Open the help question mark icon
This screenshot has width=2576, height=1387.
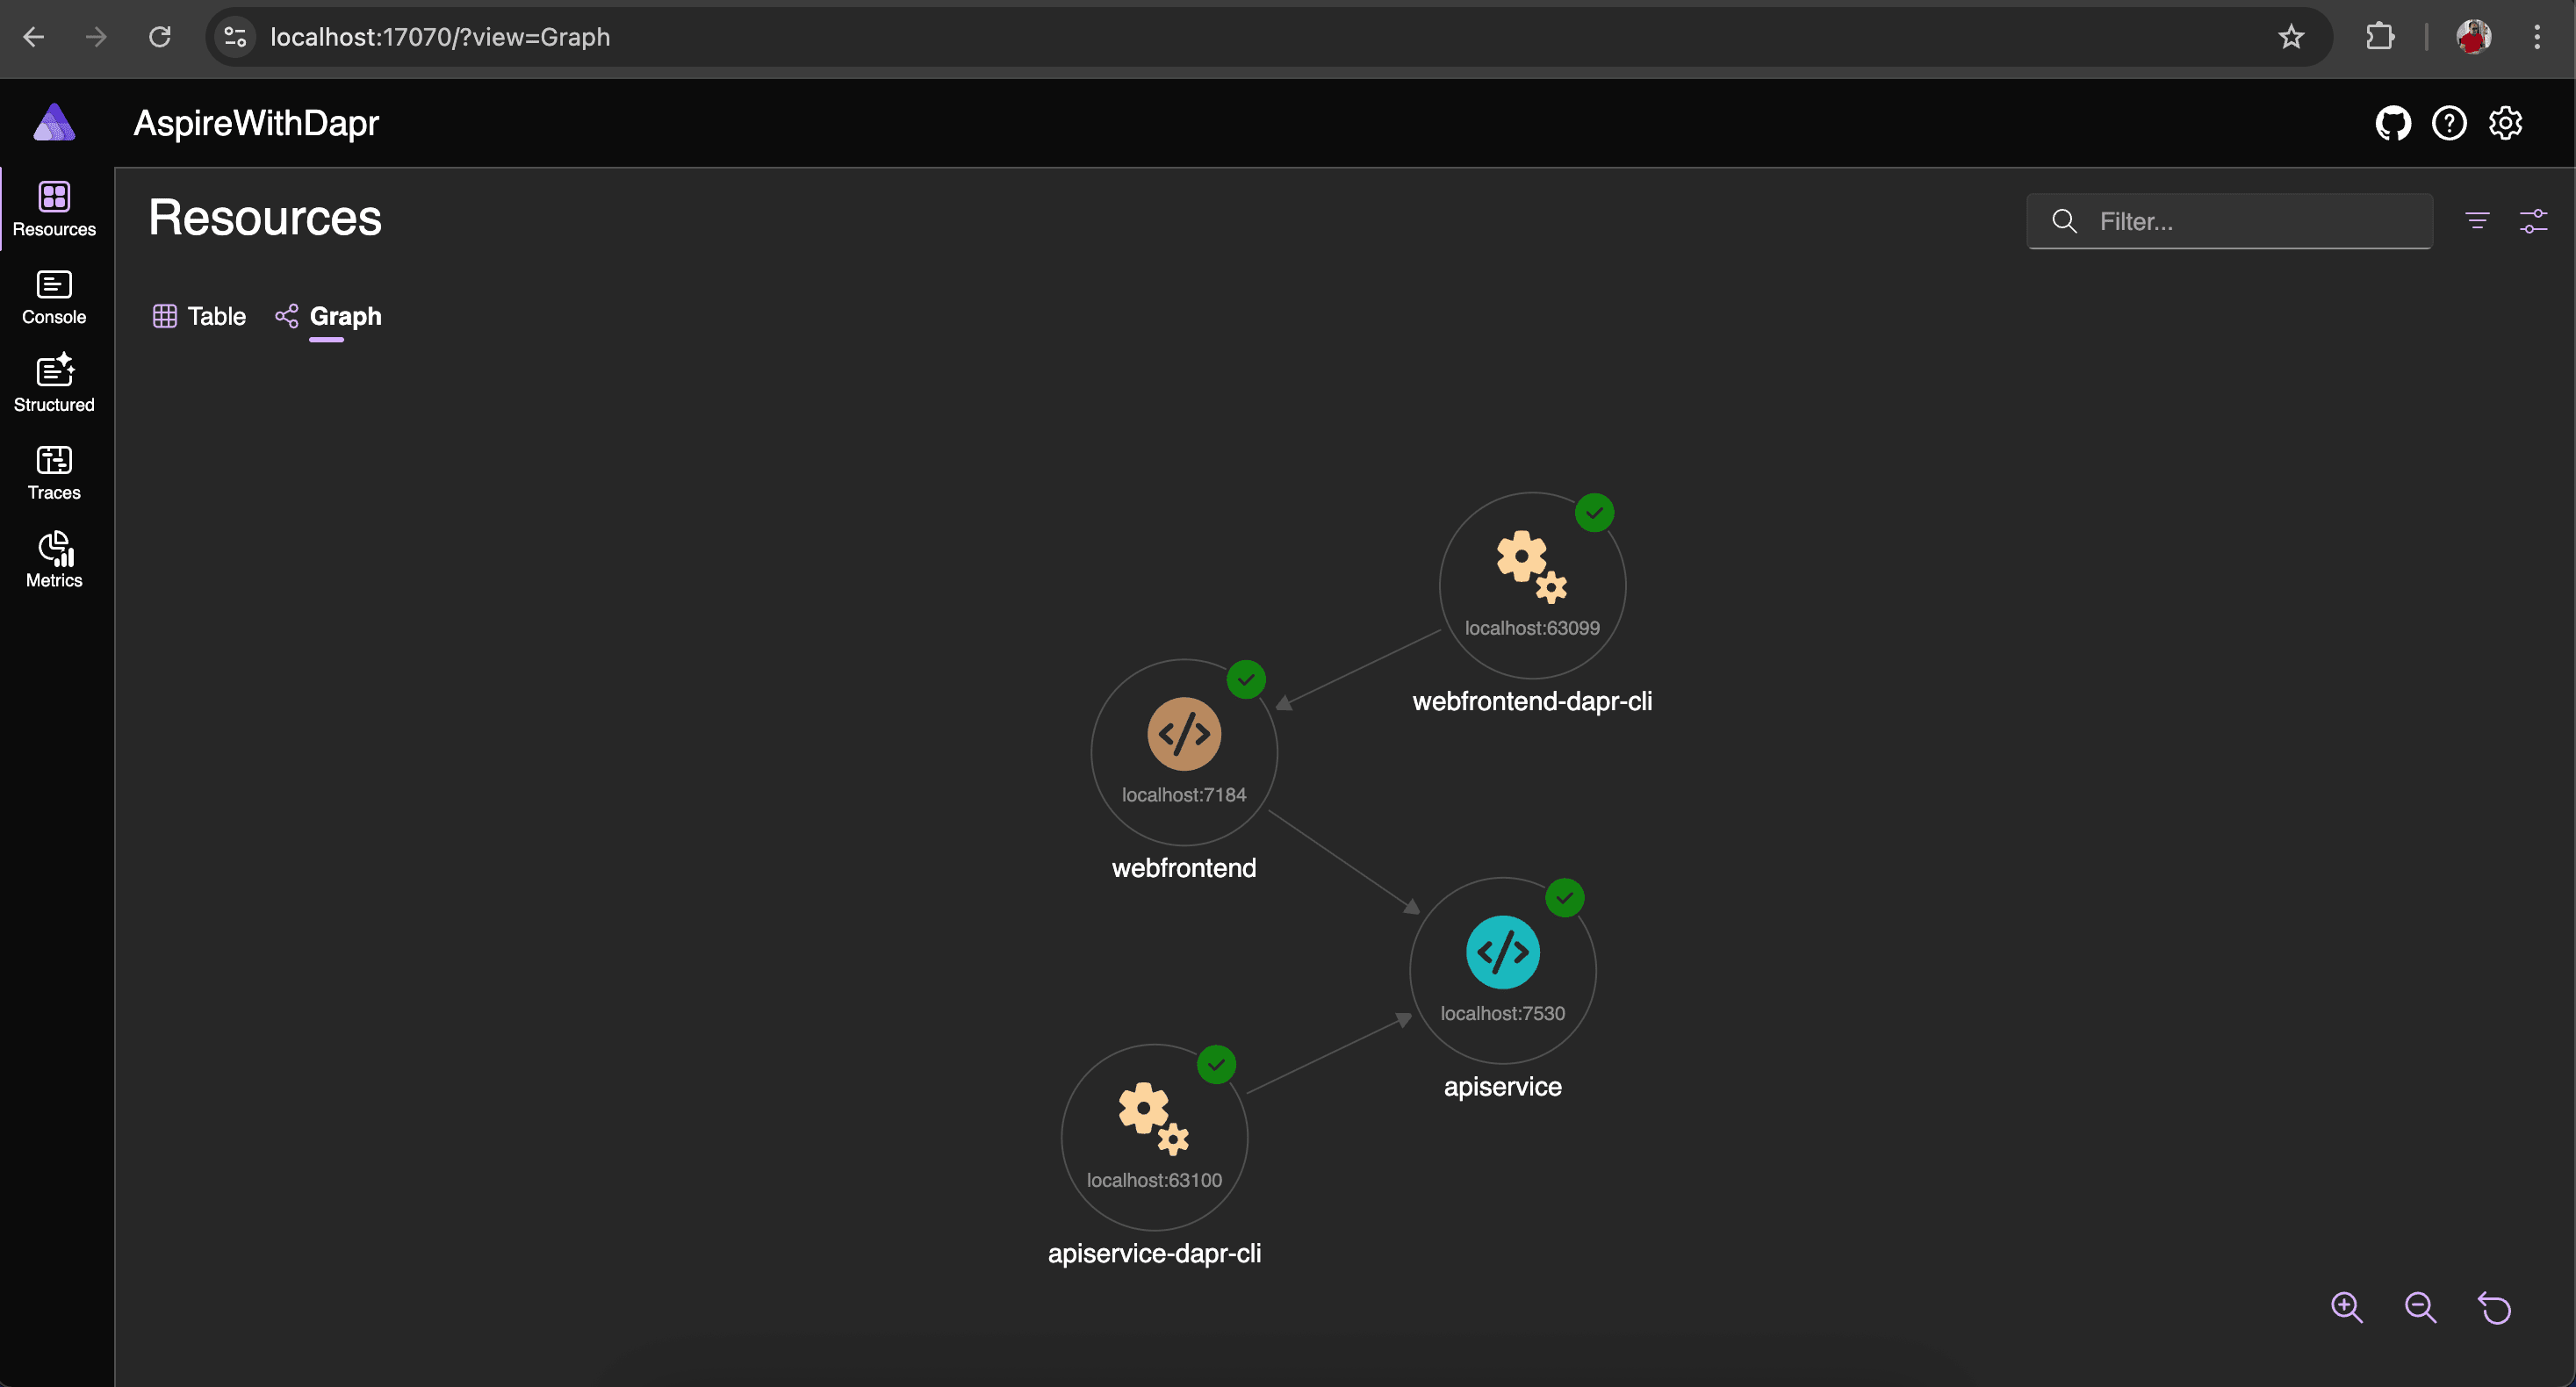click(2449, 123)
